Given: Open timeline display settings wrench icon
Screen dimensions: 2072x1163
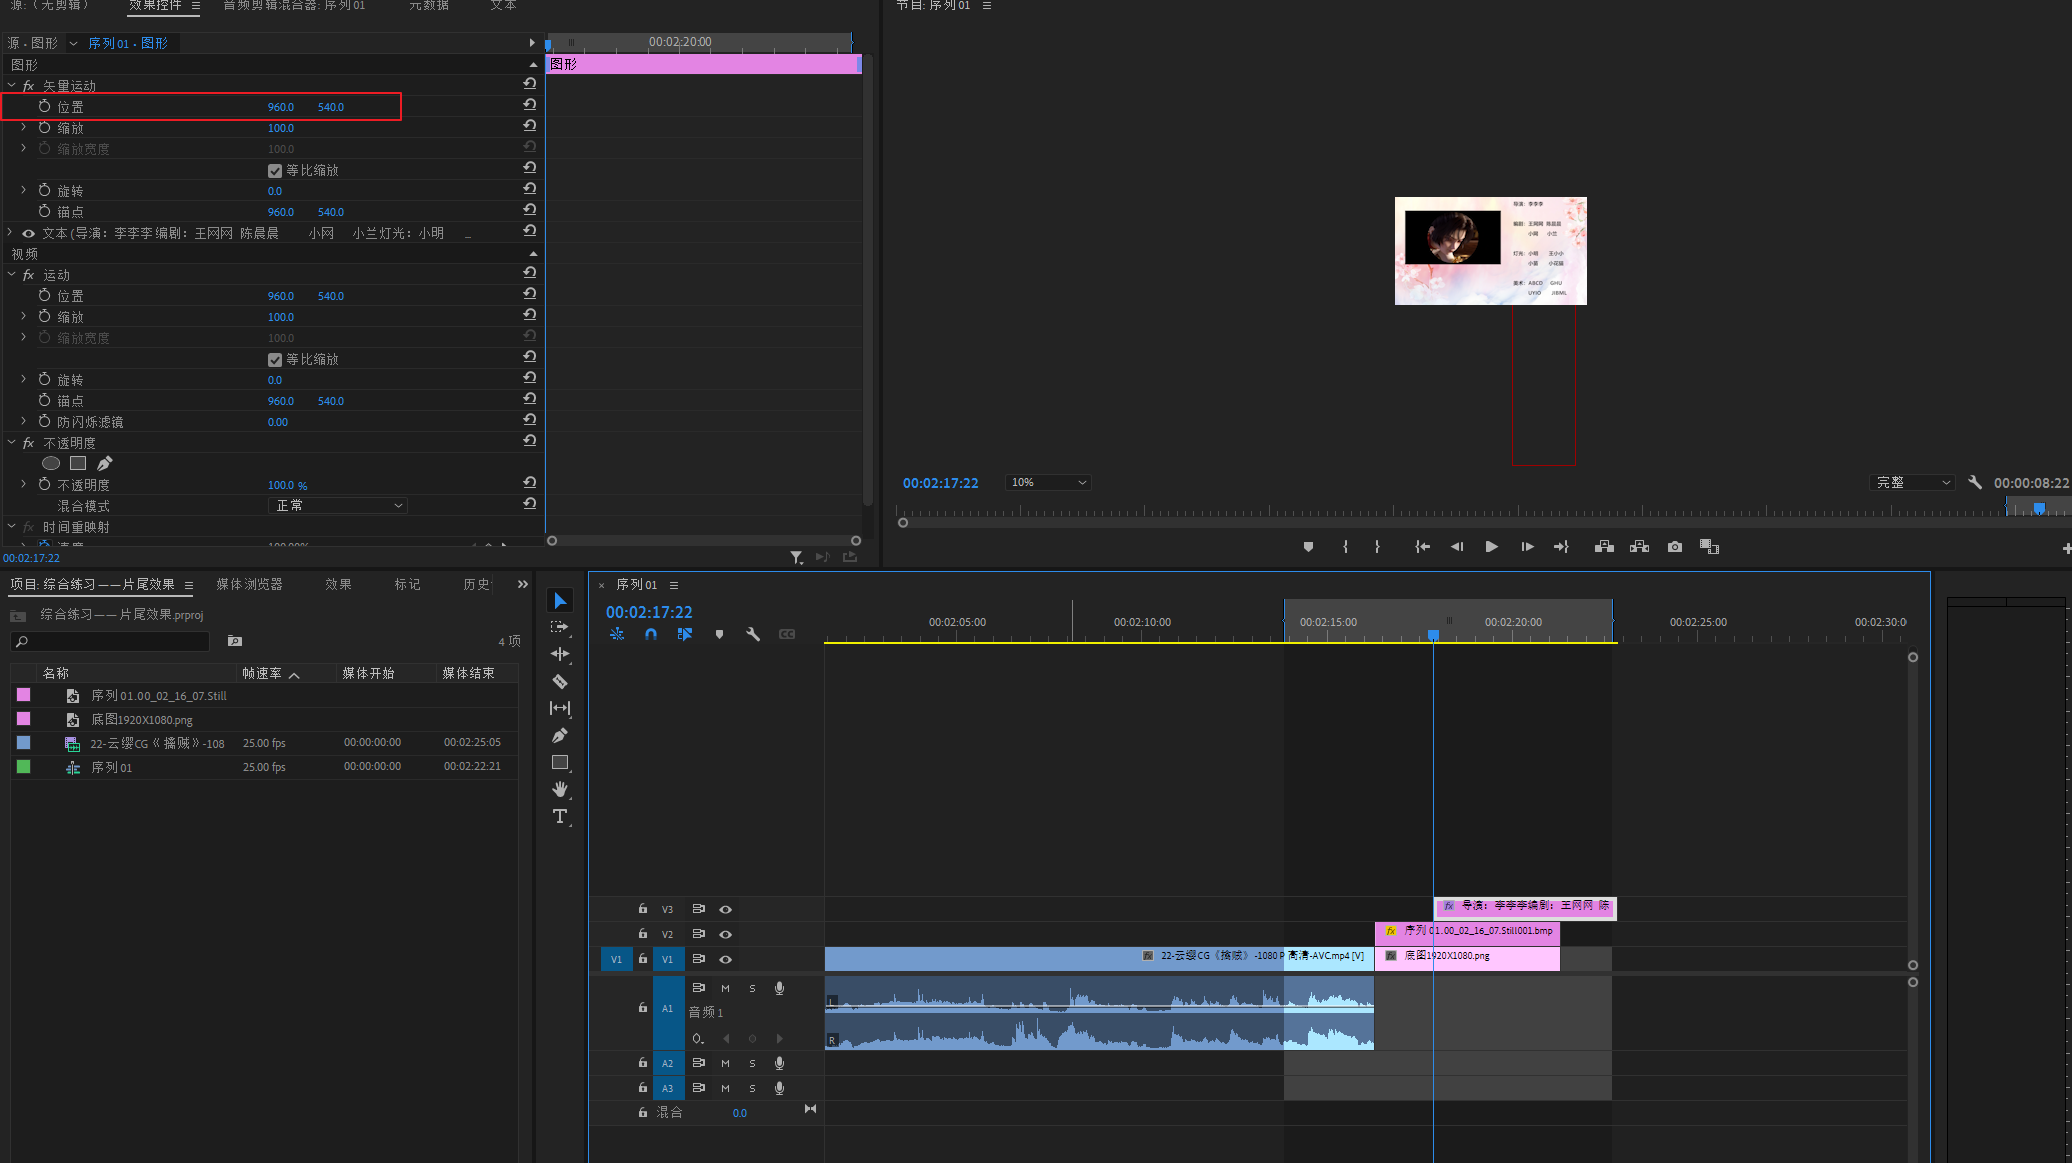Looking at the screenshot, I should 753,634.
